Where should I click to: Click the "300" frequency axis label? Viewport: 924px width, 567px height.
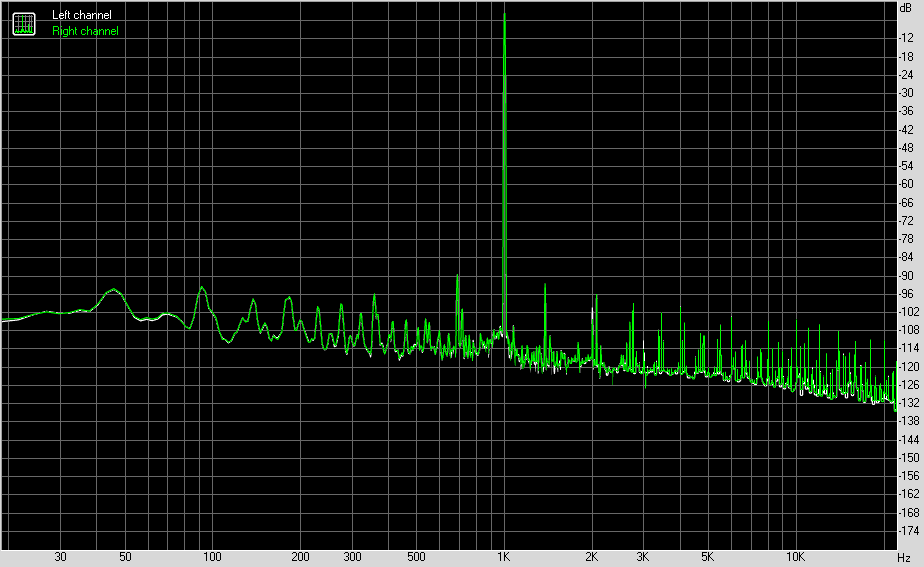(x=352, y=557)
